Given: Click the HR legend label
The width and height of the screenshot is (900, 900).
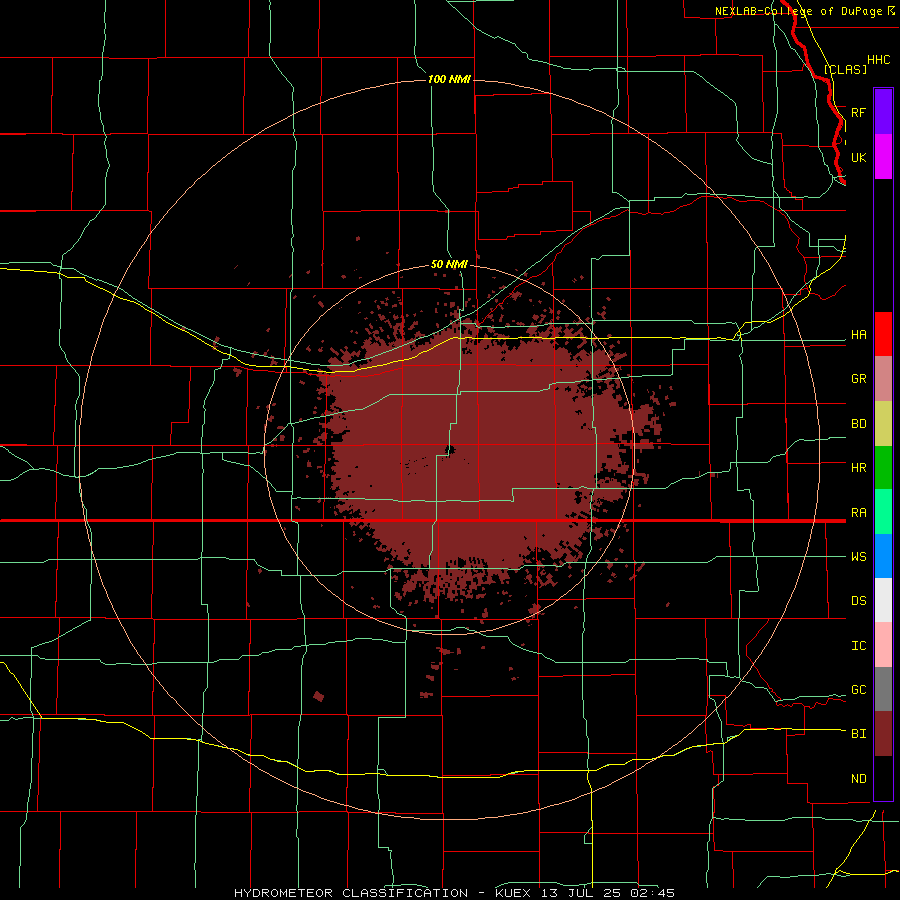Looking at the screenshot, I should (858, 468).
